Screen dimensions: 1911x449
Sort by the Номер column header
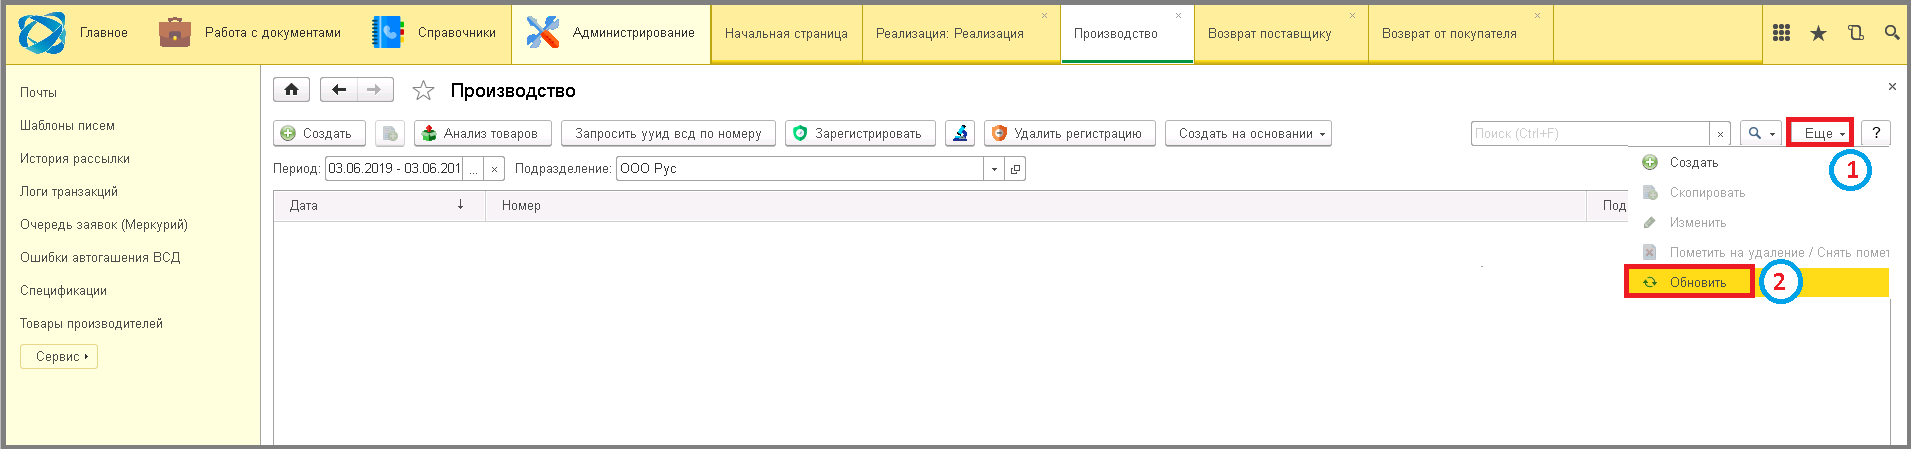1037,205
